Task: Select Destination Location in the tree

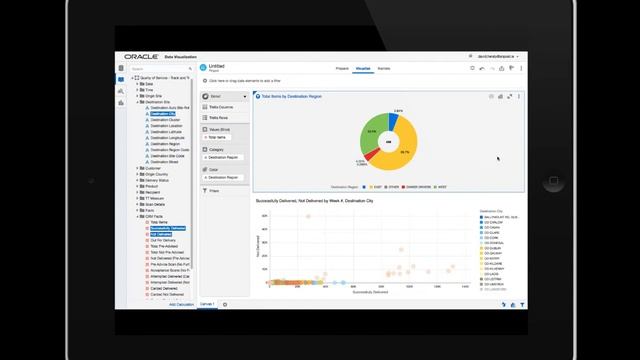Action: [166, 126]
